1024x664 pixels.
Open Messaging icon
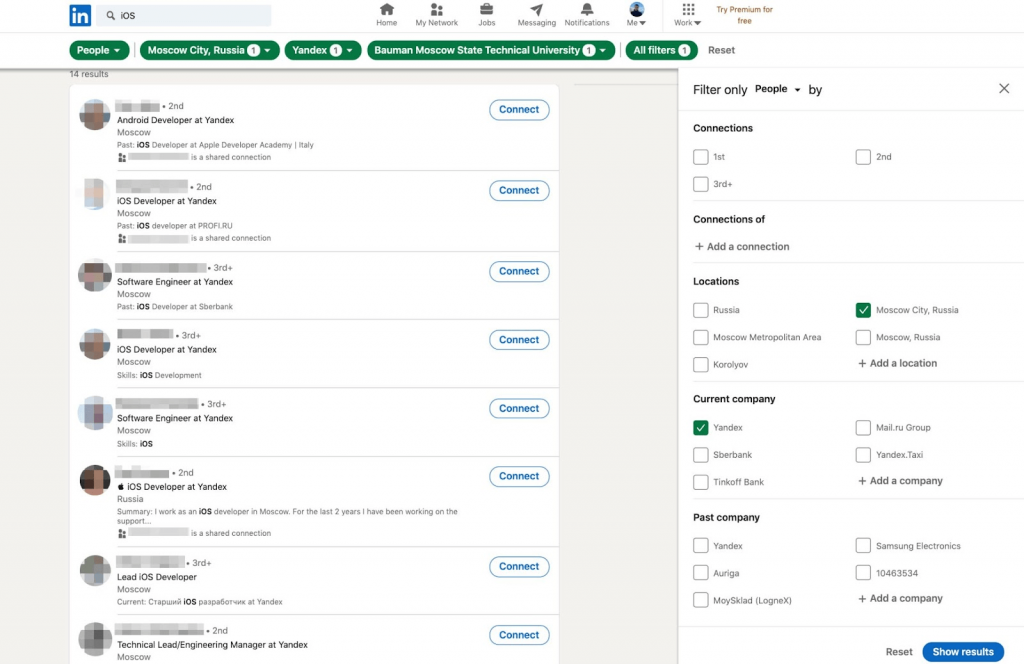click(537, 10)
